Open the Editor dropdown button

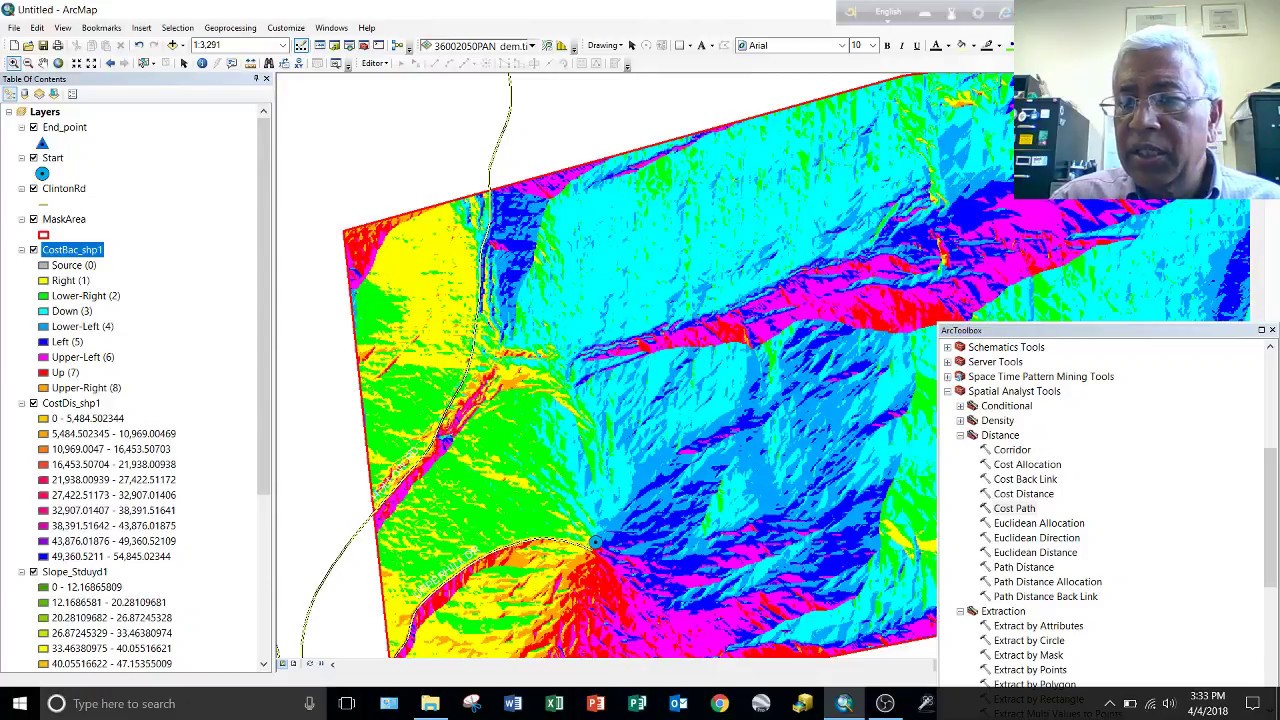coord(375,64)
